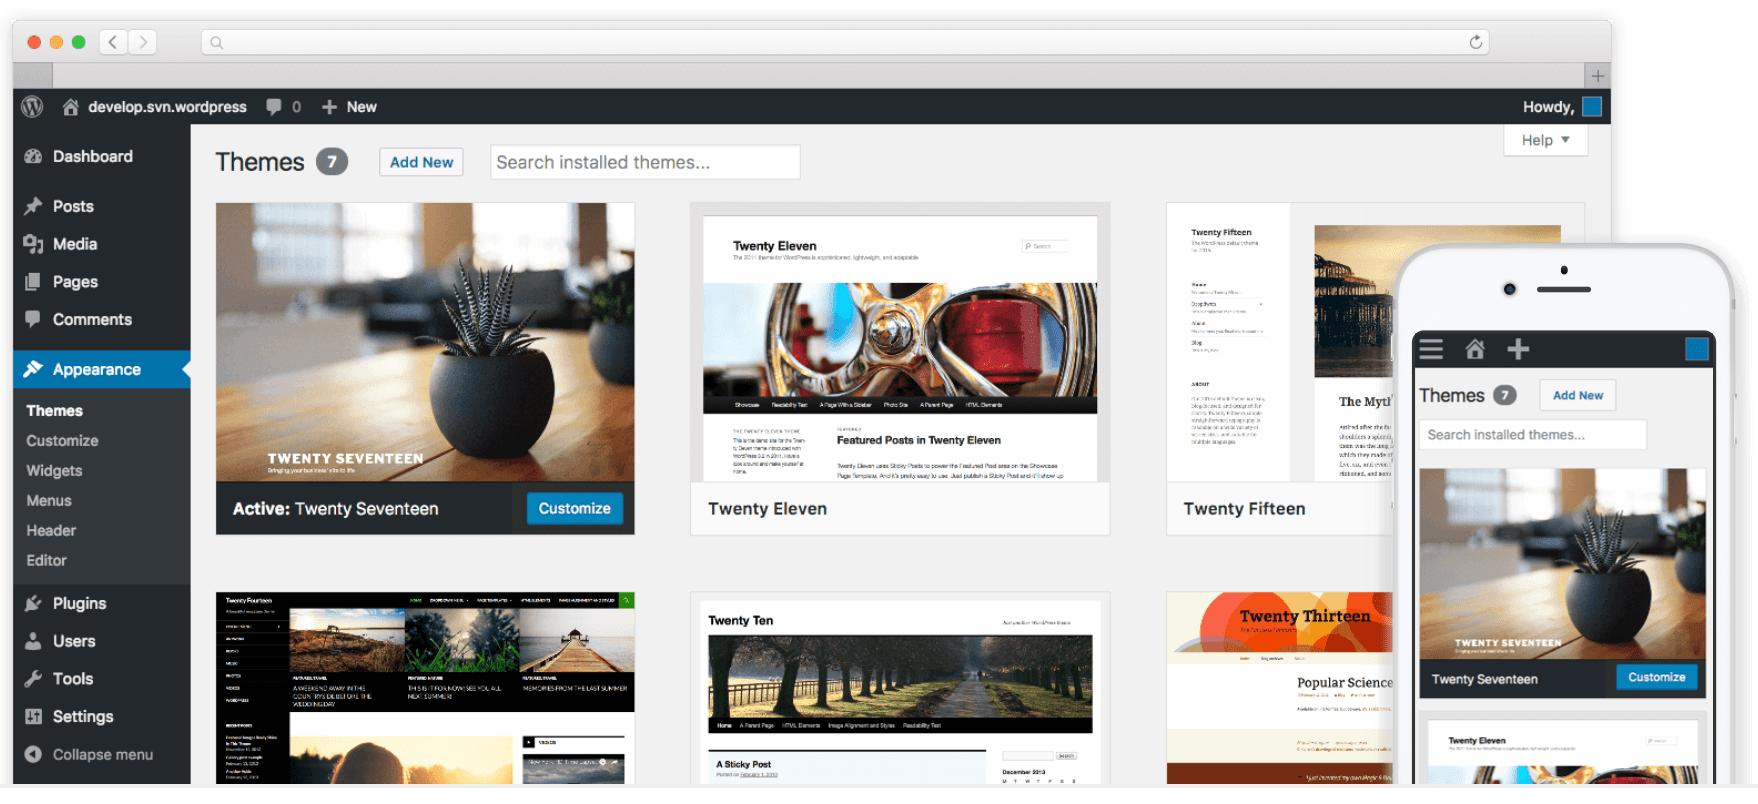Click the Dashboard gauge icon
Viewport: 1758px width, 804px height.
coord(33,156)
